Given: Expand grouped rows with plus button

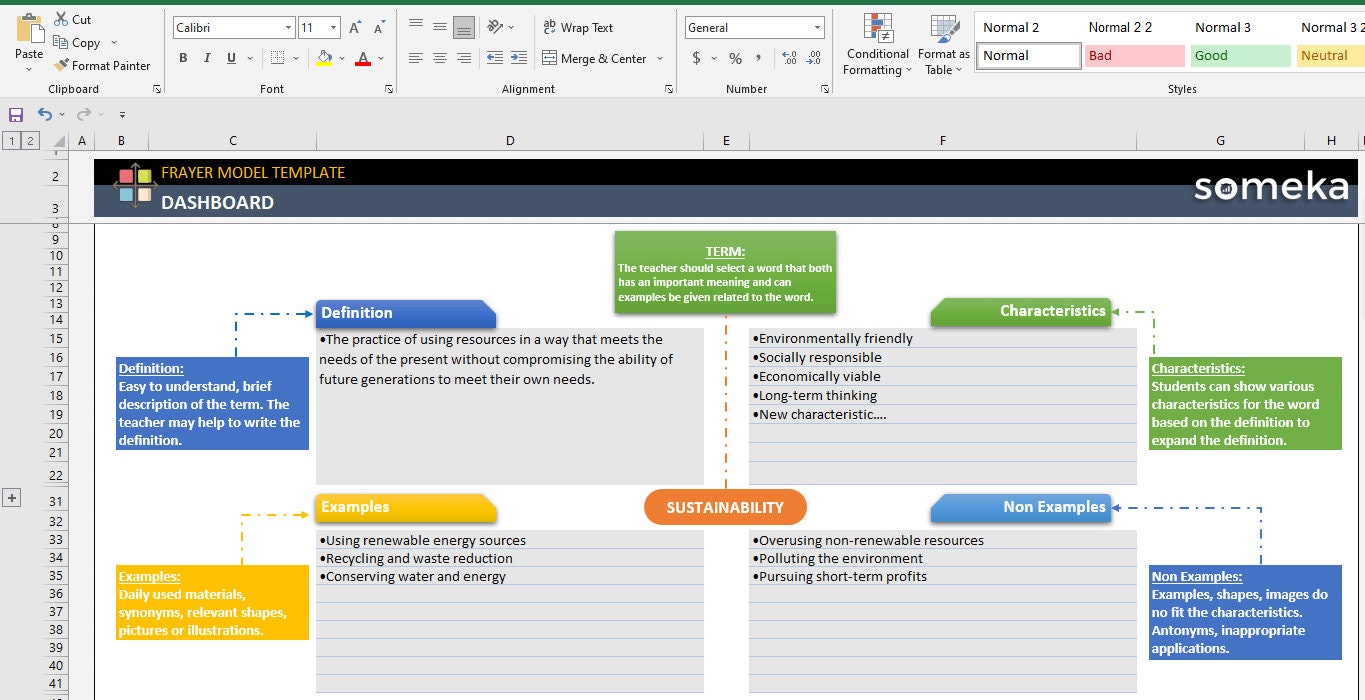Looking at the screenshot, I should point(12,498).
